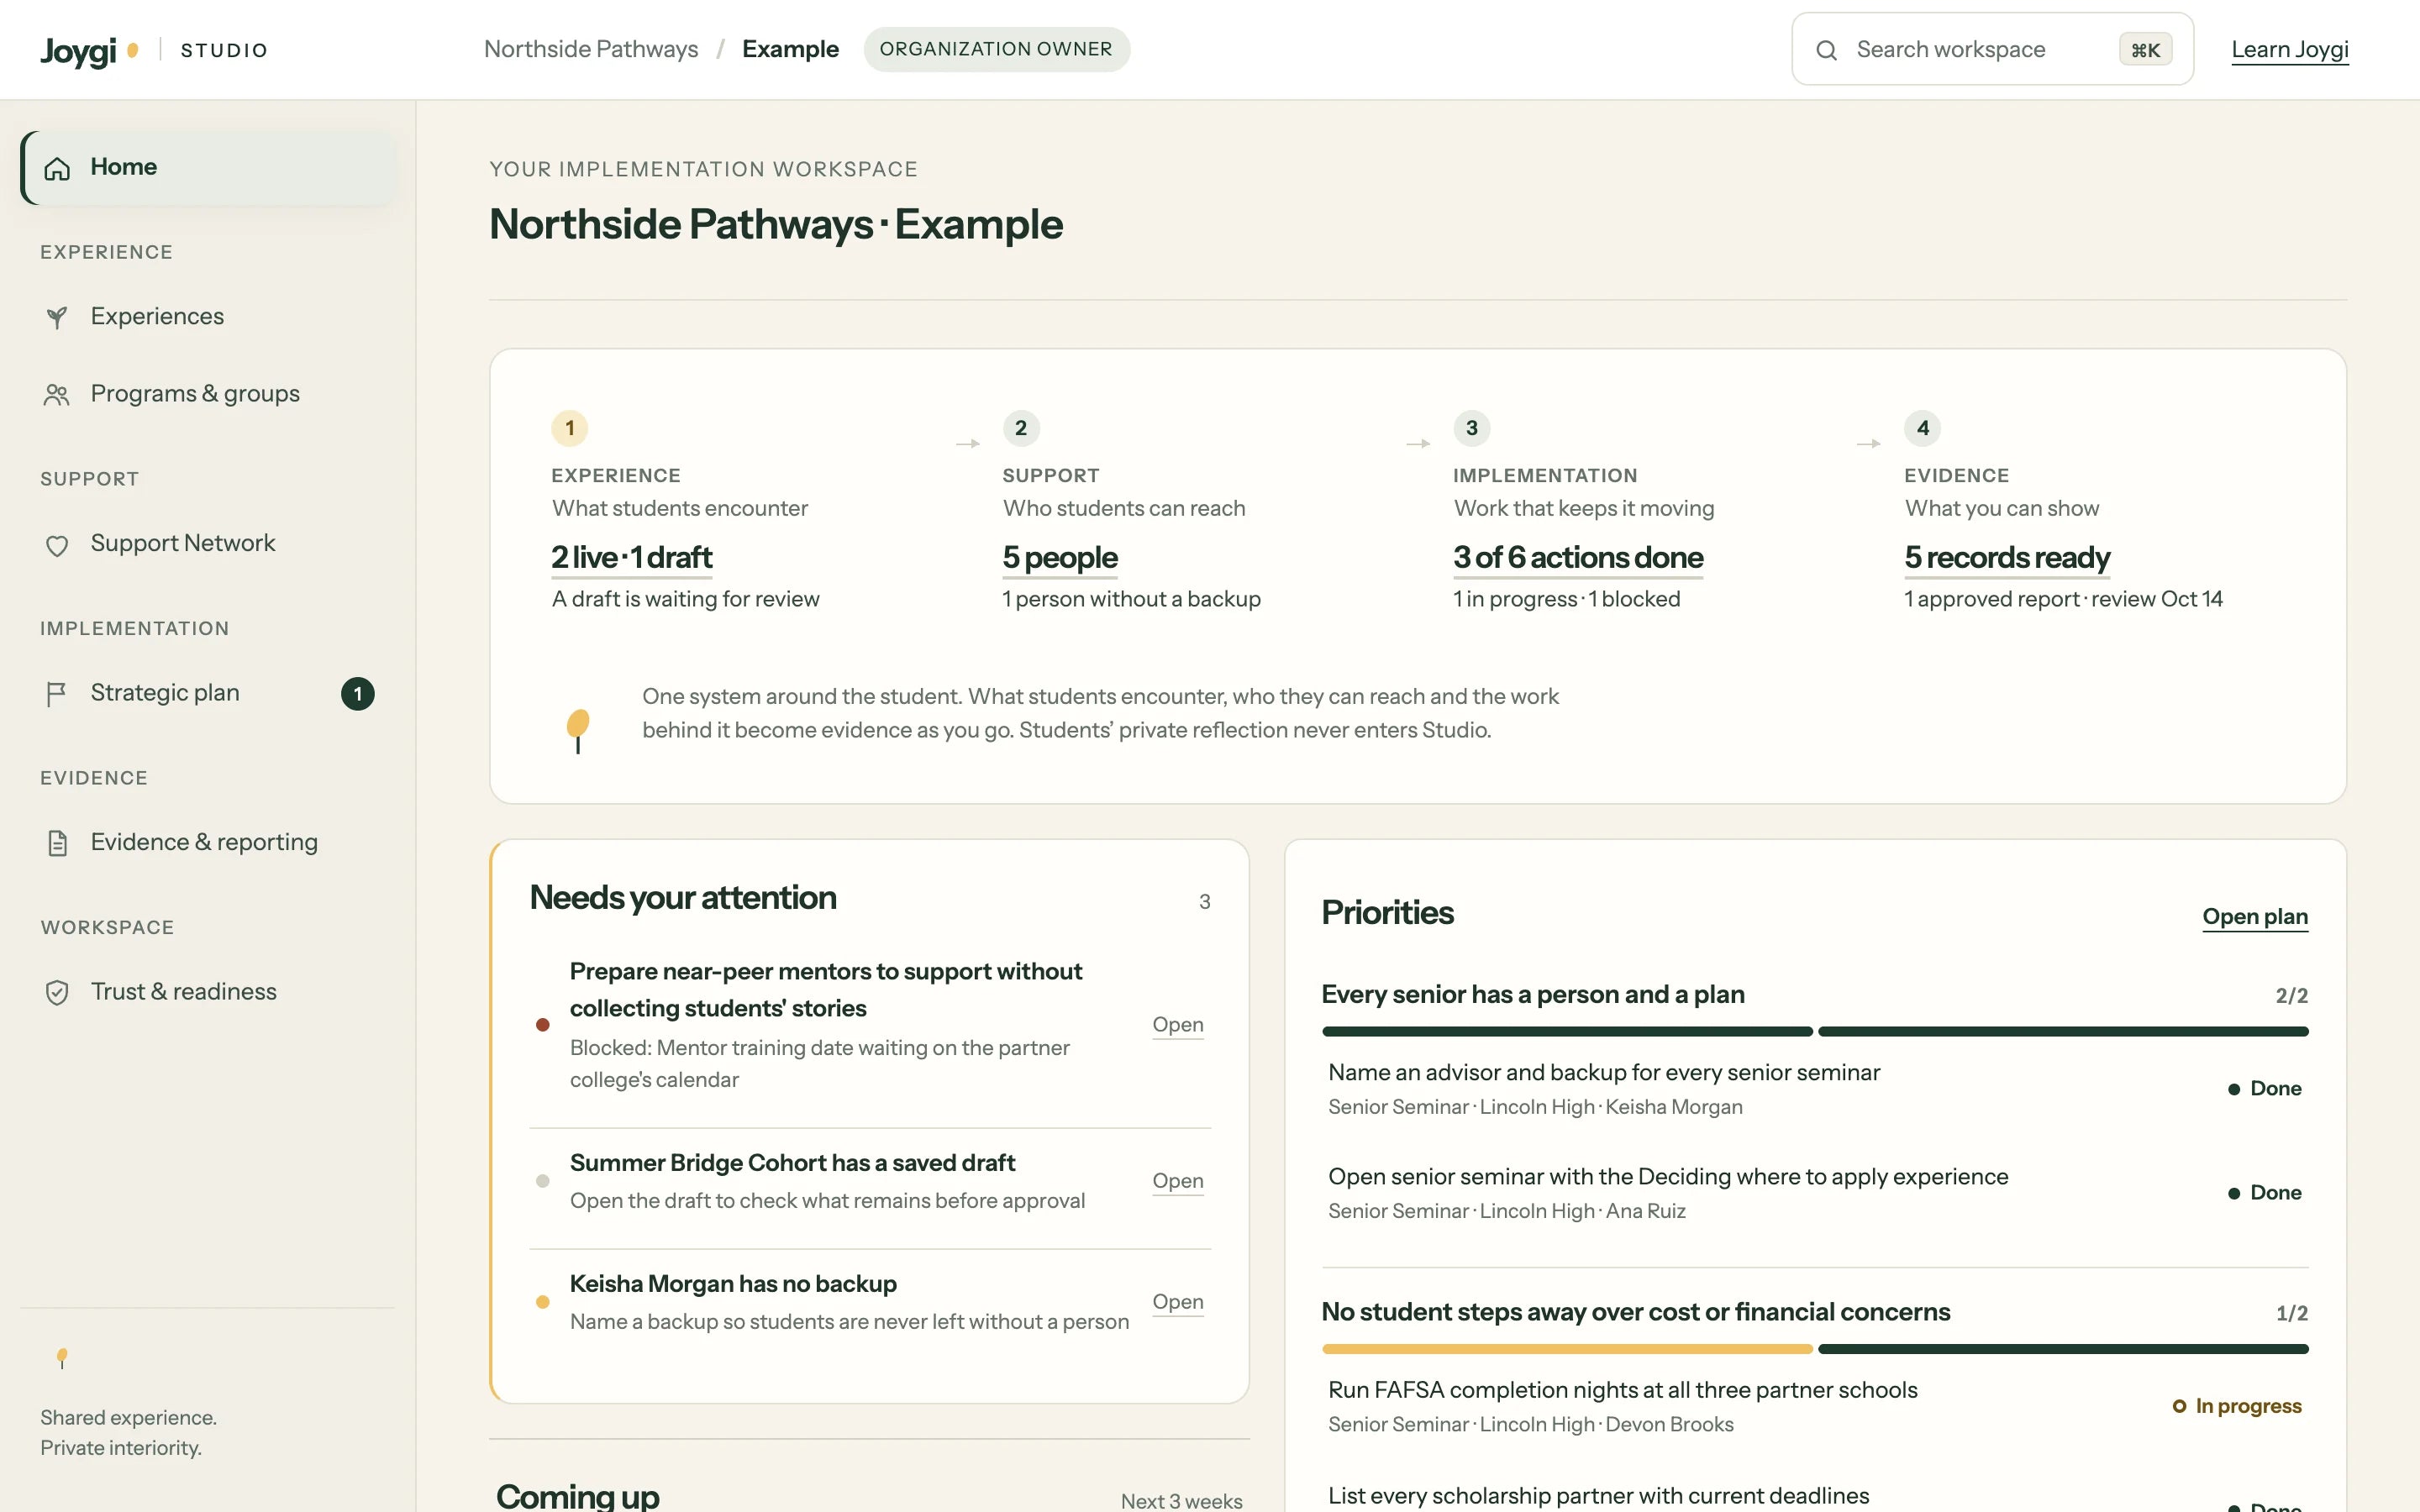Viewport: 2420px width, 1512px height.
Task: Click step 3 Implementation number badge
Action: 1472,428
